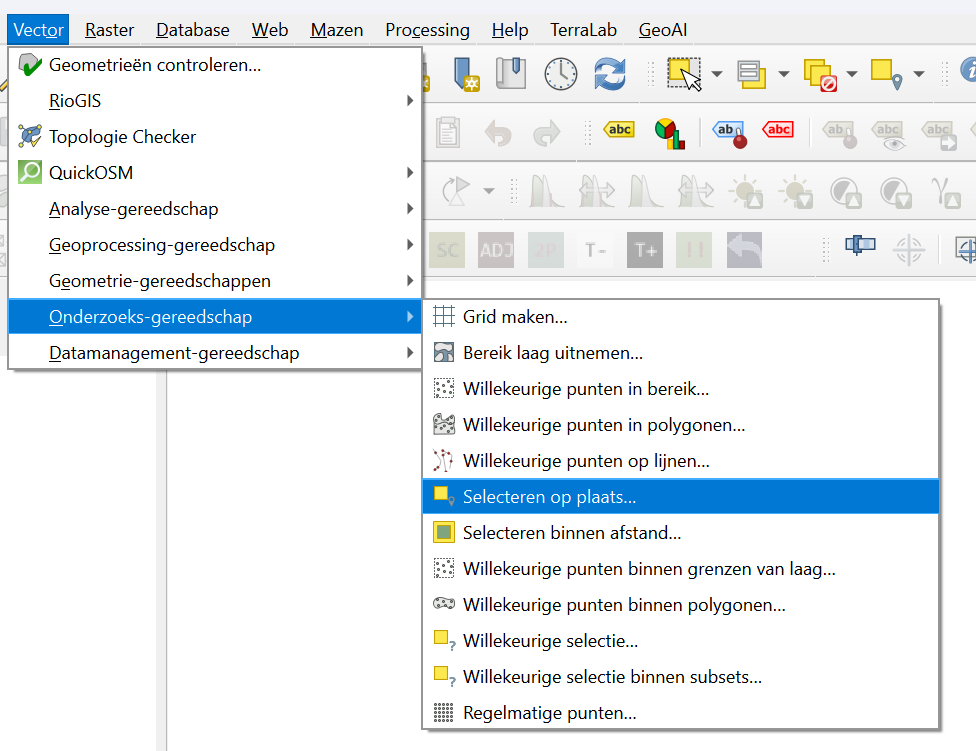Click select features by value icon
The image size is (976, 751).
coord(751,74)
